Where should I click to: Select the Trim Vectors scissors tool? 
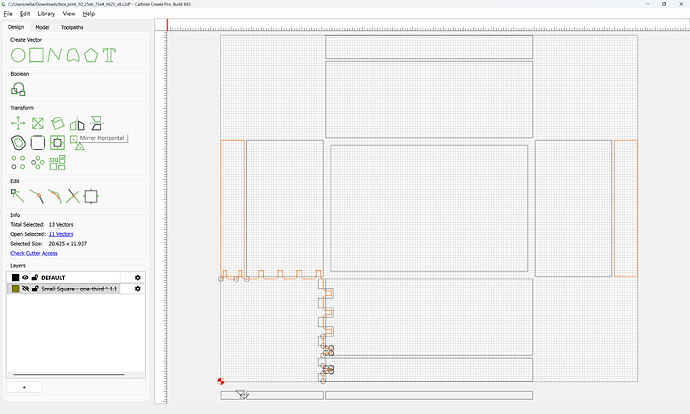click(x=73, y=196)
